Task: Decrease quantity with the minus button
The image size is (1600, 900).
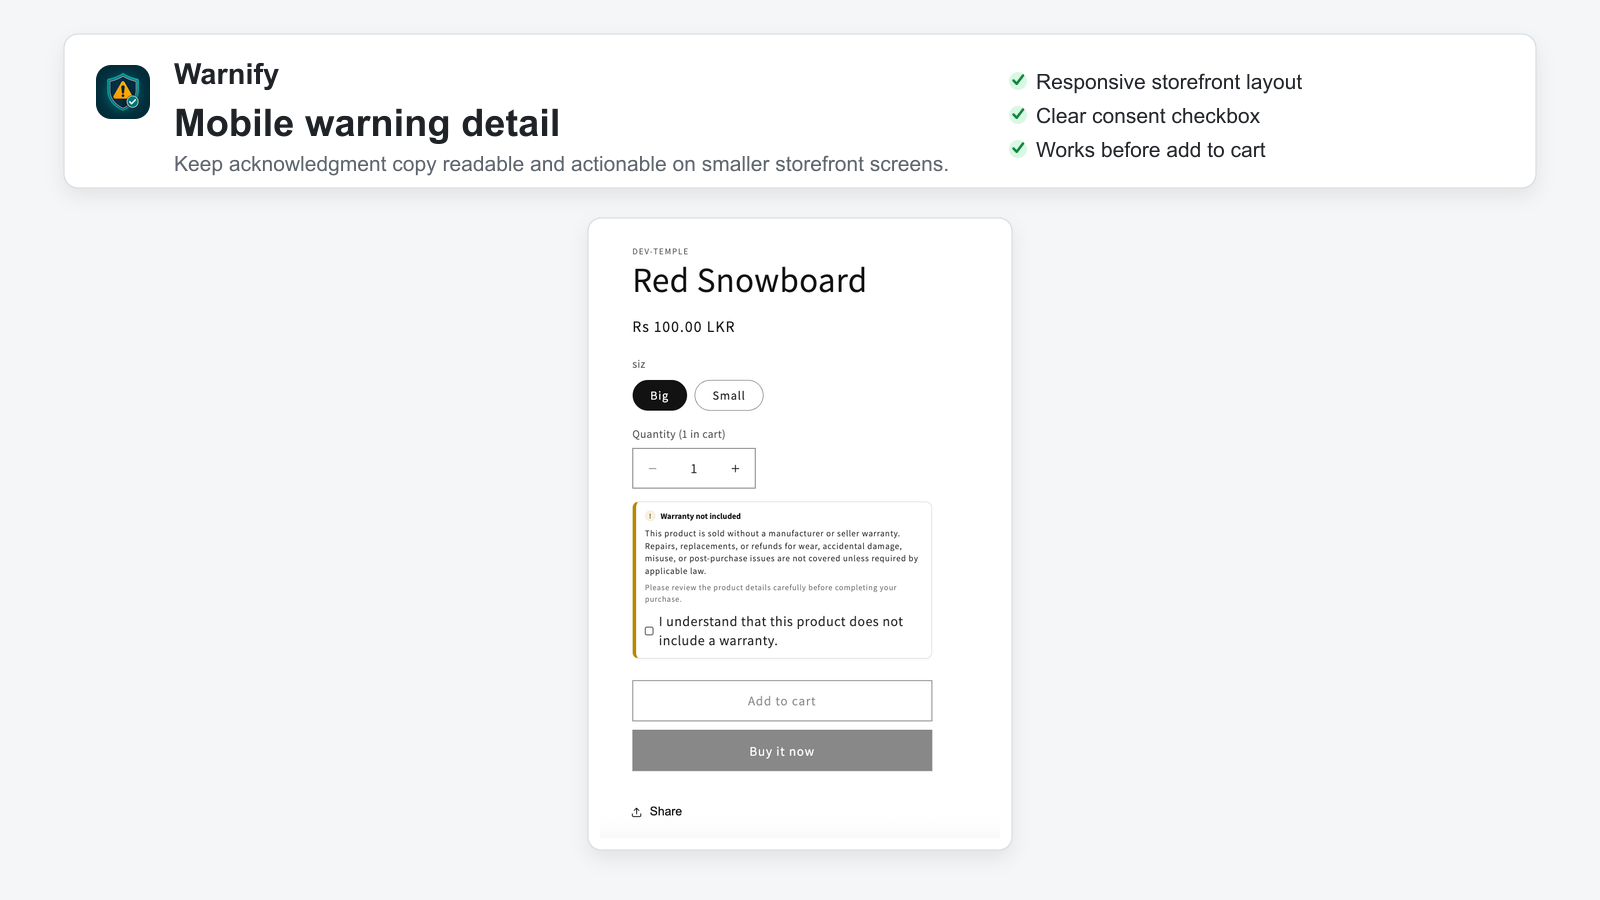Action: [652, 468]
